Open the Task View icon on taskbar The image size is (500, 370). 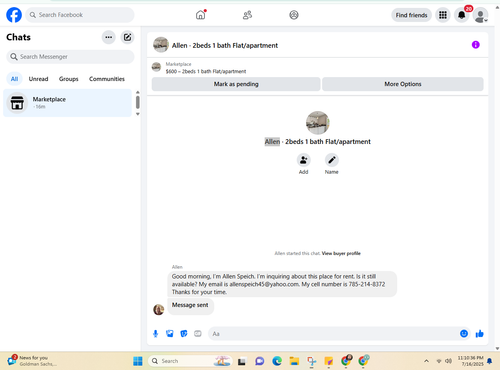(242, 361)
